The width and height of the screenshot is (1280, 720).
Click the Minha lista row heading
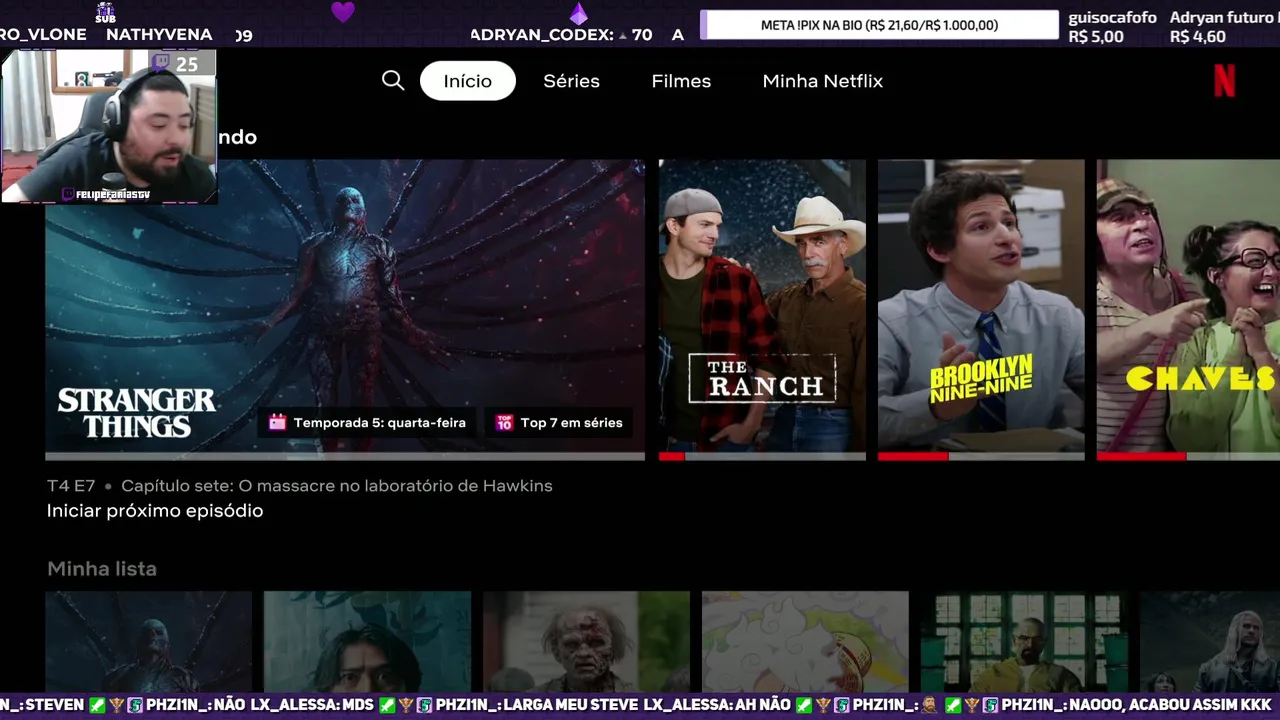click(102, 569)
